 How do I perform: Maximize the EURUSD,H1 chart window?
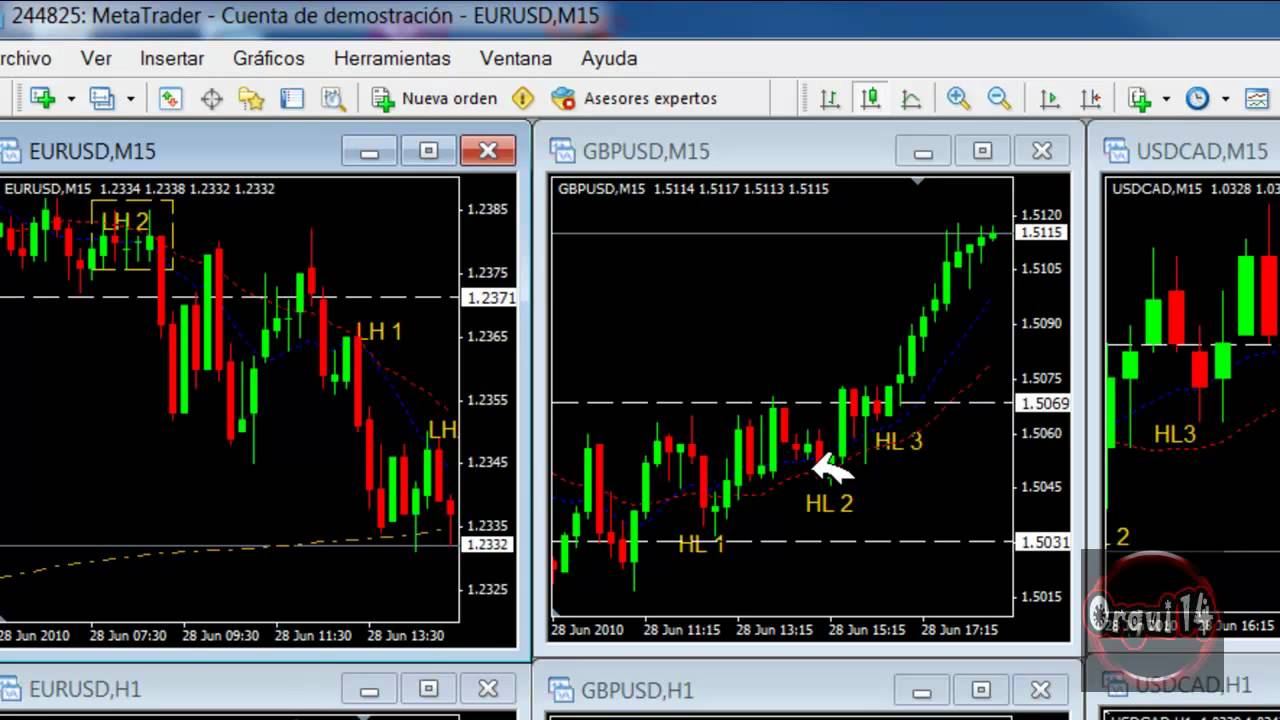[428, 689]
